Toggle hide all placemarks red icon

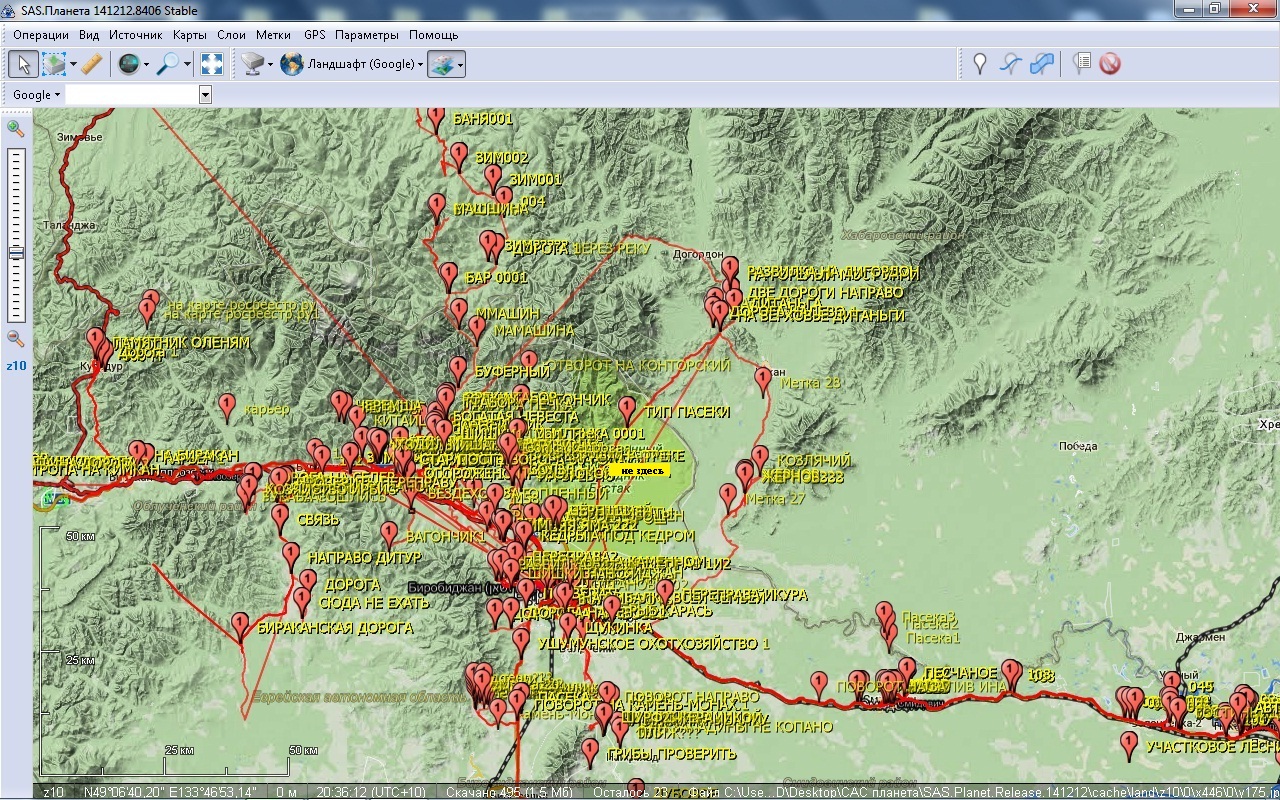point(1110,64)
